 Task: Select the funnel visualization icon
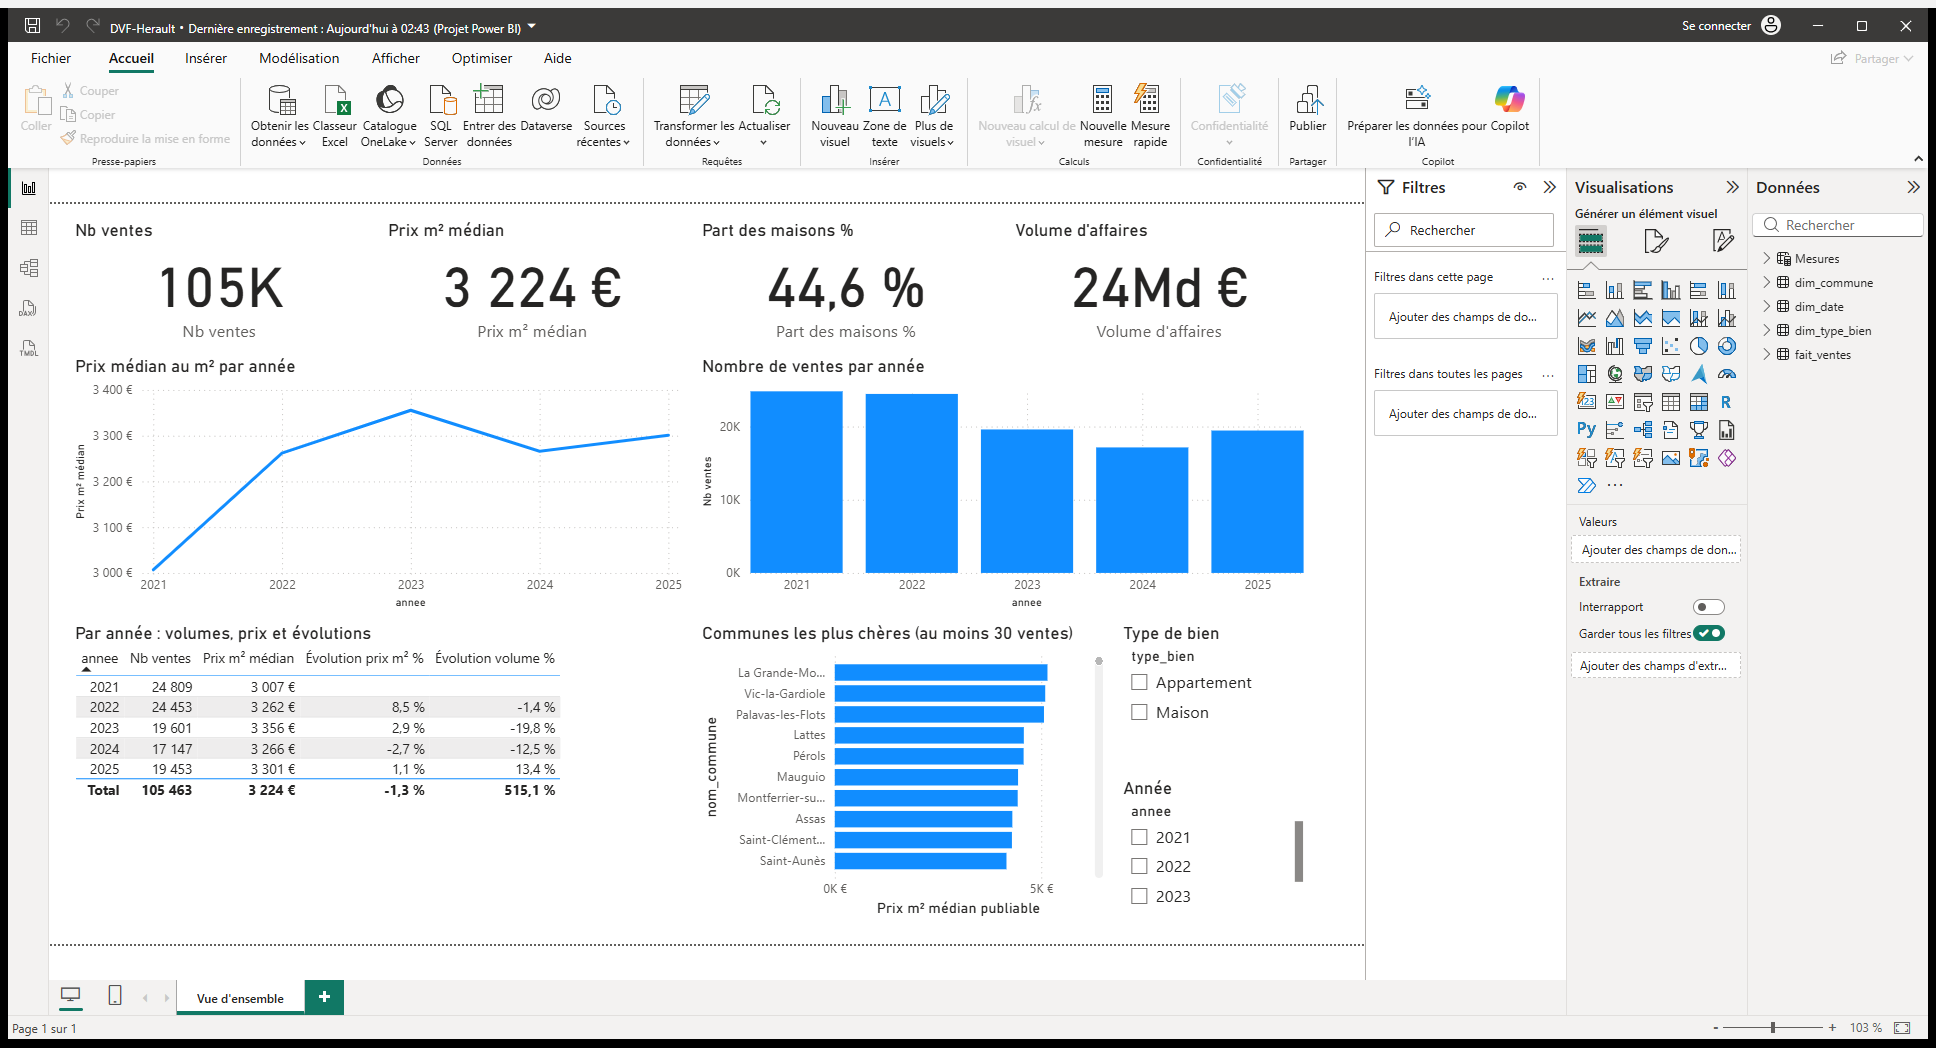[1643, 346]
